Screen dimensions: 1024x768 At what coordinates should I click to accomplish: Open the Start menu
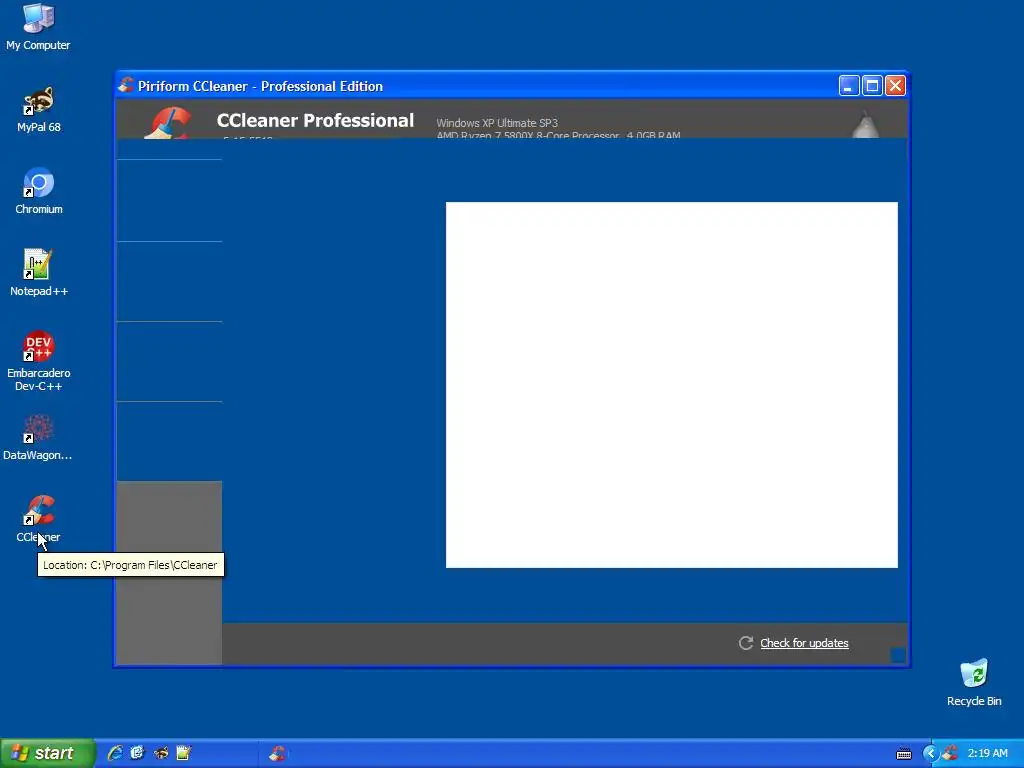[47, 753]
